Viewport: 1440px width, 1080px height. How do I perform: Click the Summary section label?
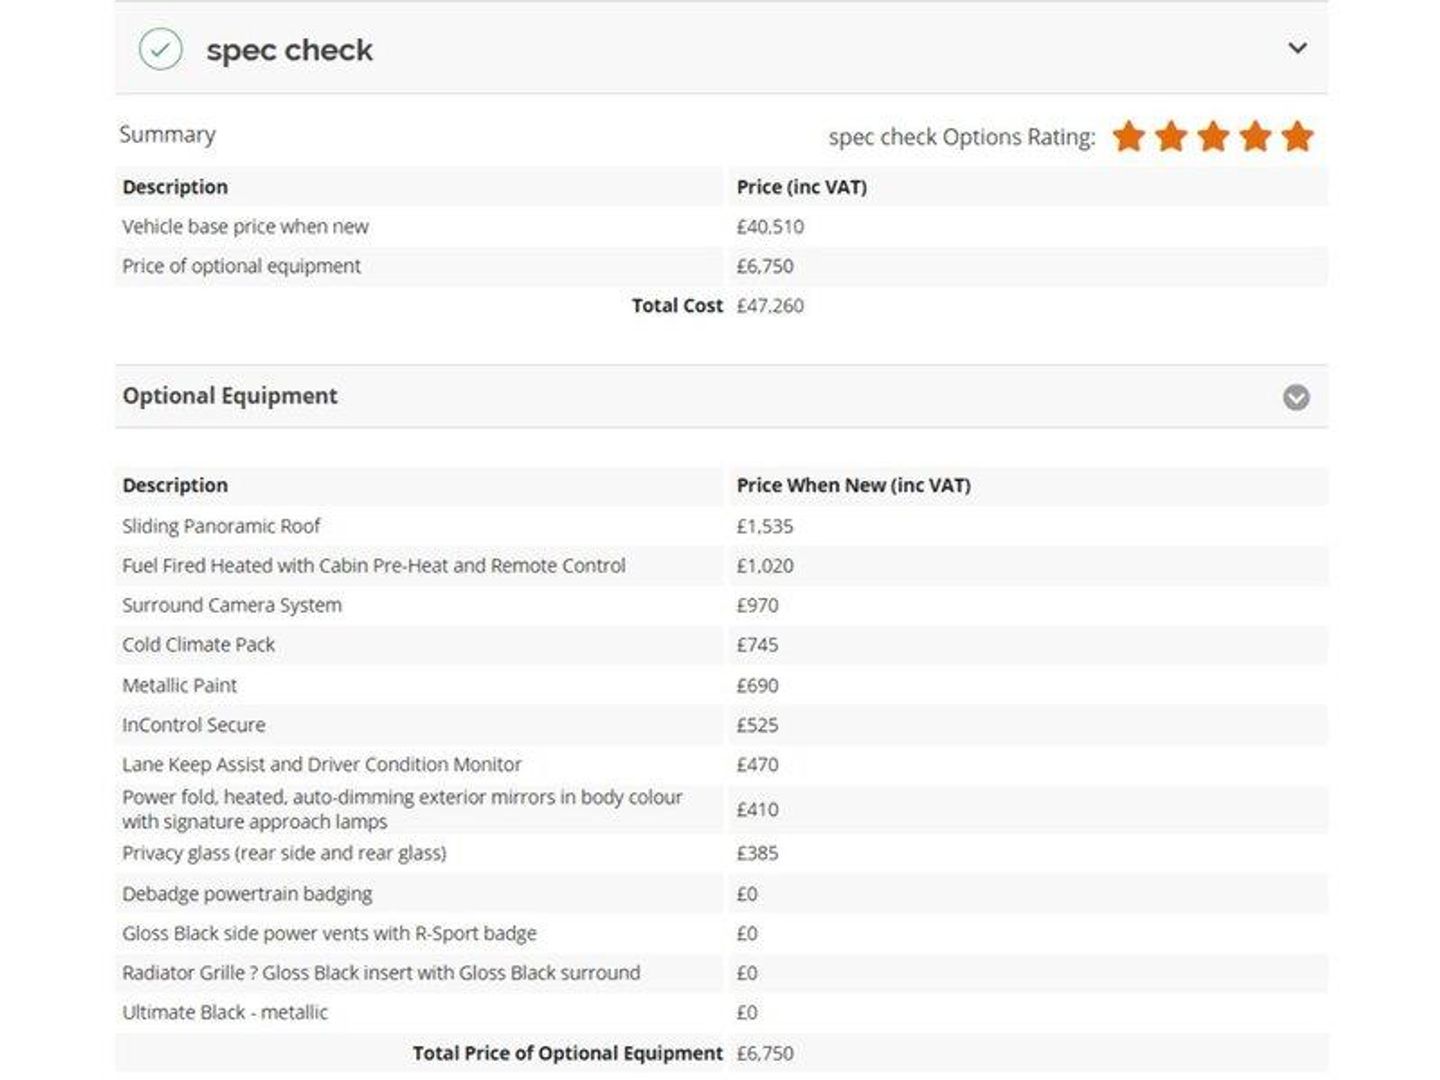167,134
